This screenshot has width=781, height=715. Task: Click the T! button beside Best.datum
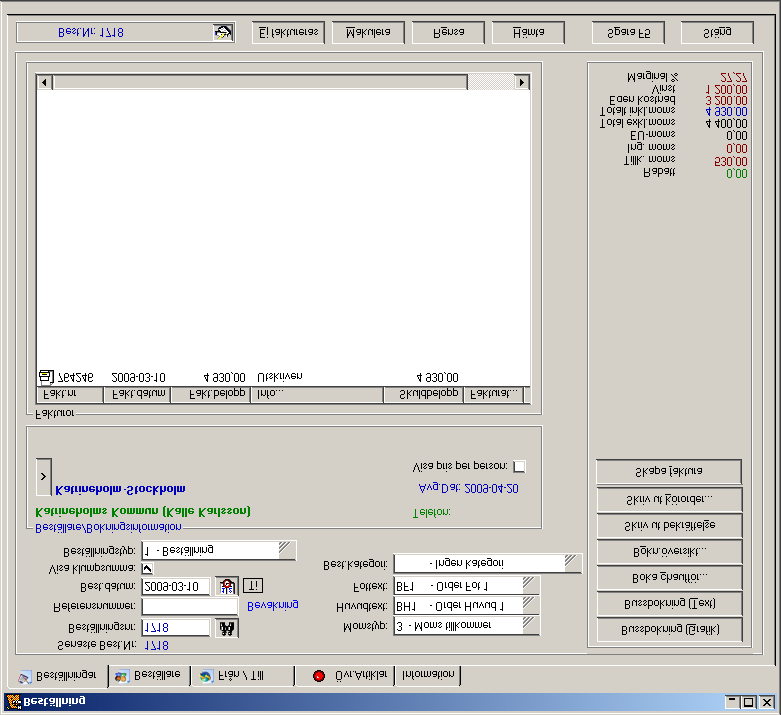[253, 585]
